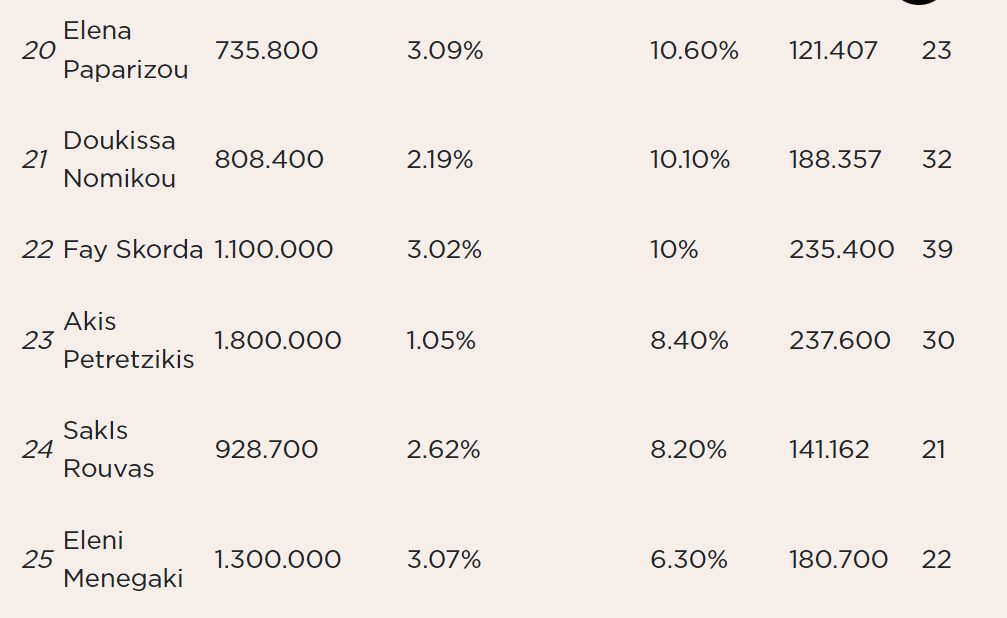Click rank number 25
The height and width of the screenshot is (618, 1007).
[37, 560]
